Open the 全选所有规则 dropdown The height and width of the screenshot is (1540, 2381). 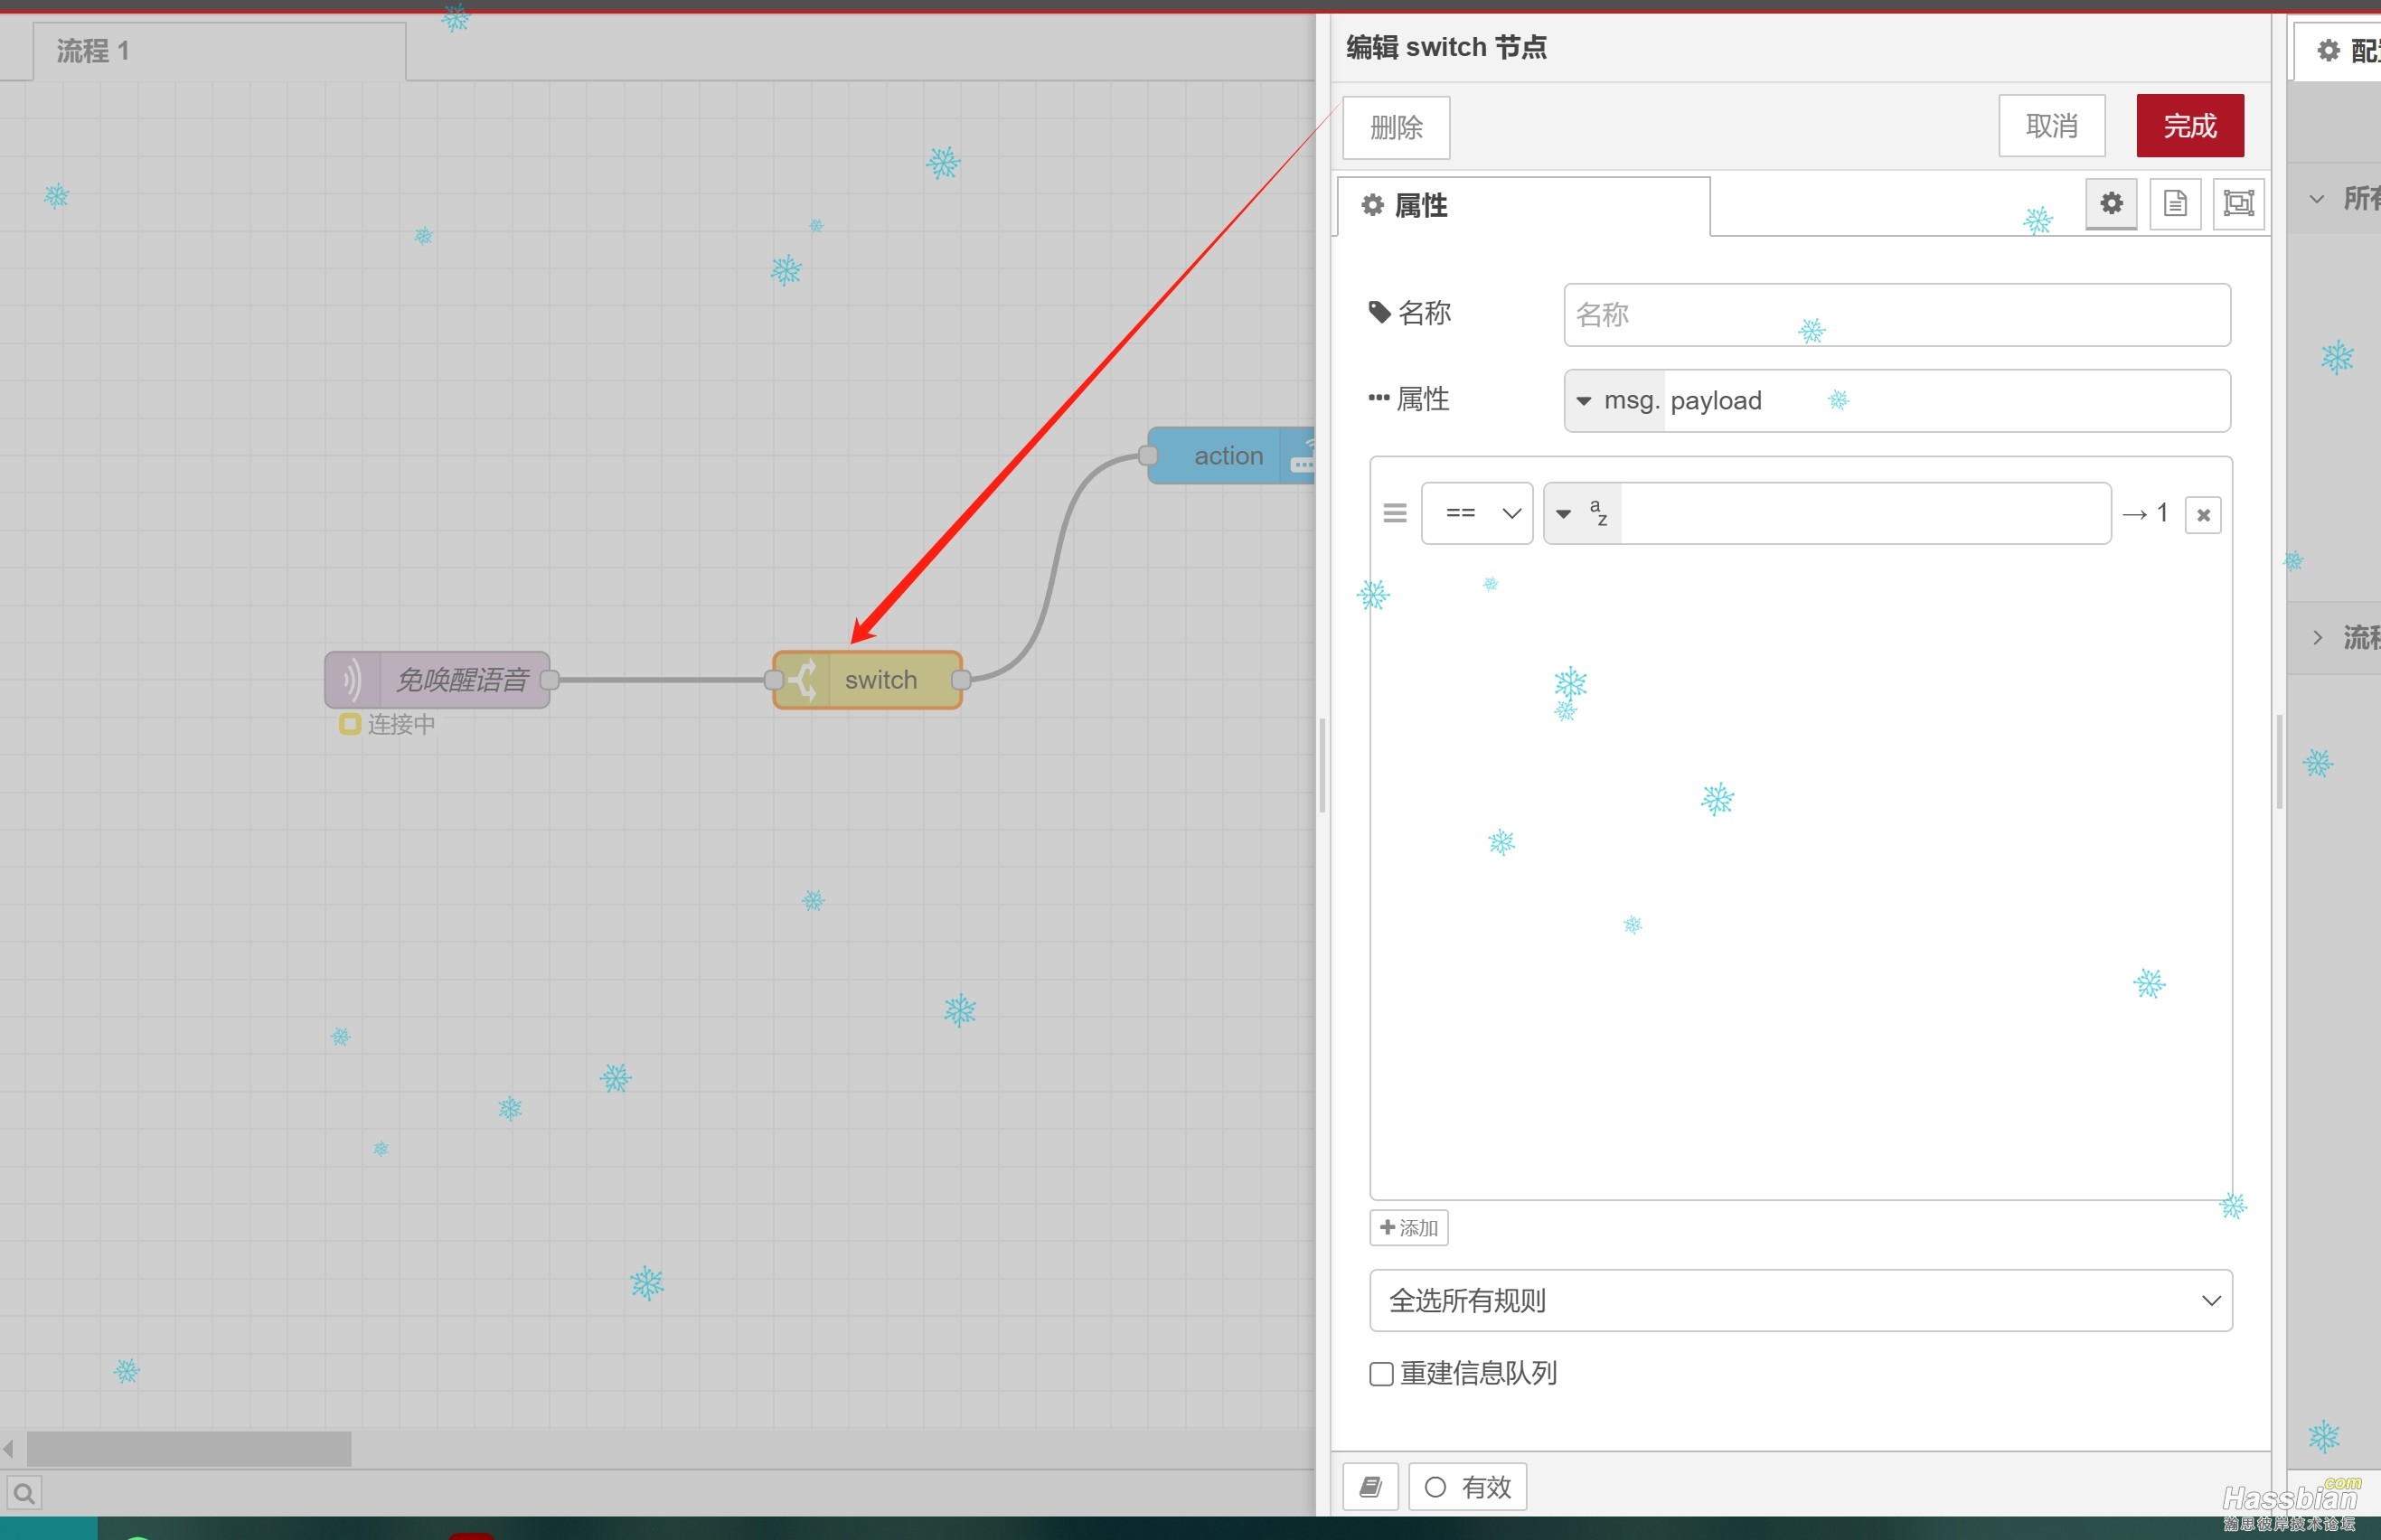pos(1800,1300)
